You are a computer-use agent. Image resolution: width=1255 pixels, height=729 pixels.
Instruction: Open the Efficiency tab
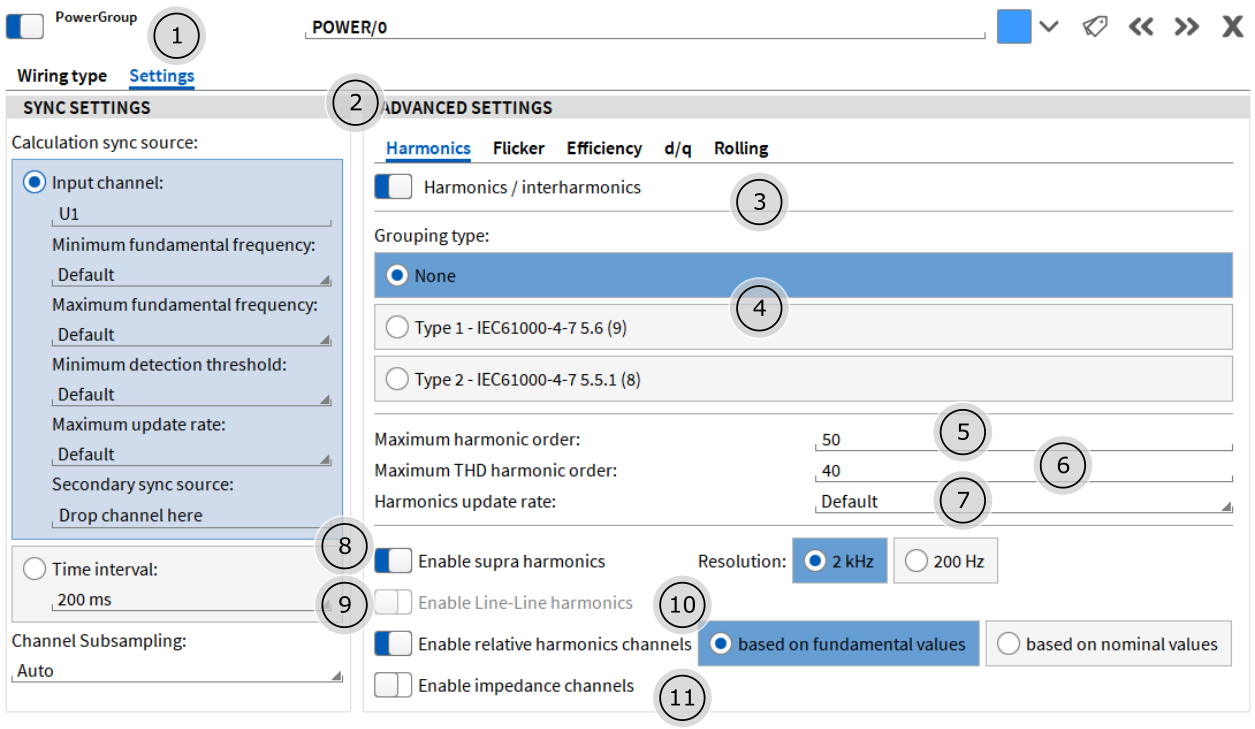tap(604, 148)
